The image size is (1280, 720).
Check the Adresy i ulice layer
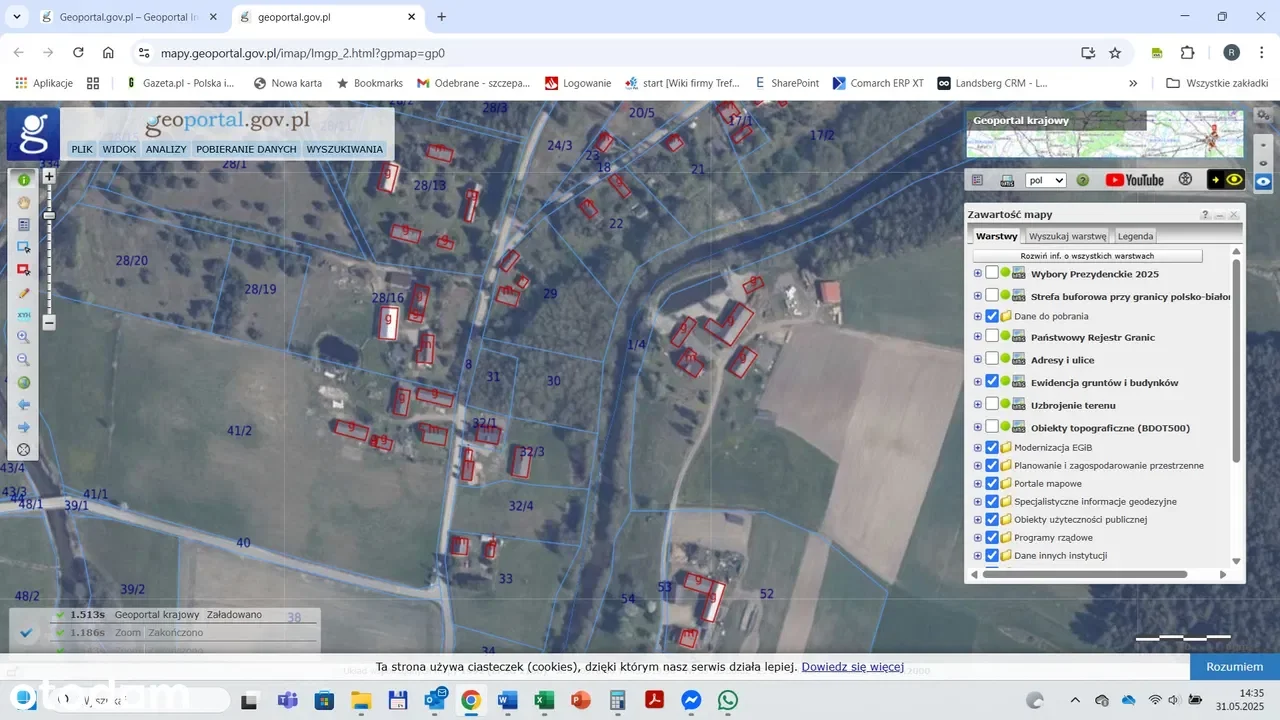tap(992, 359)
